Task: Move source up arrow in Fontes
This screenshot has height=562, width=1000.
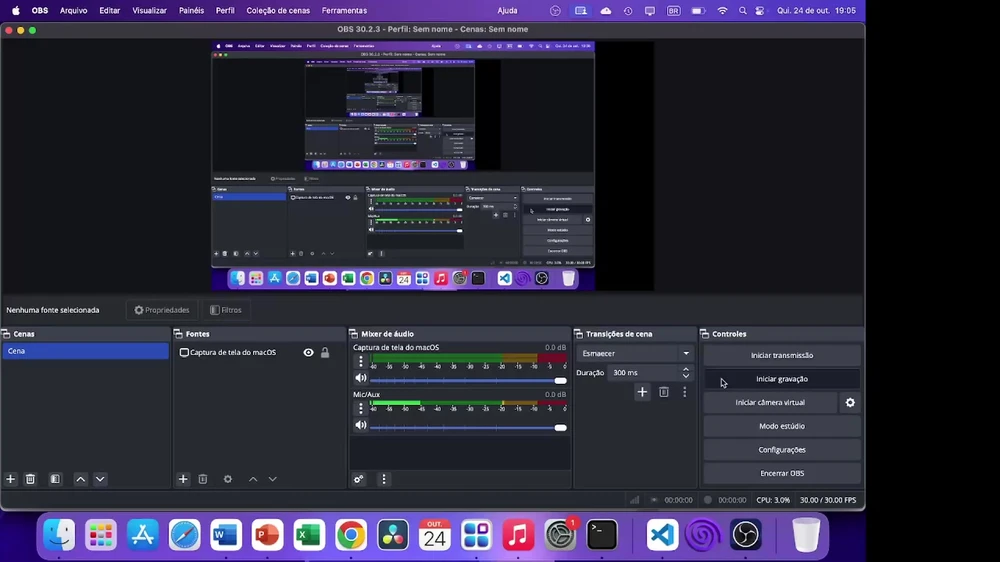Action: point(253,479)
